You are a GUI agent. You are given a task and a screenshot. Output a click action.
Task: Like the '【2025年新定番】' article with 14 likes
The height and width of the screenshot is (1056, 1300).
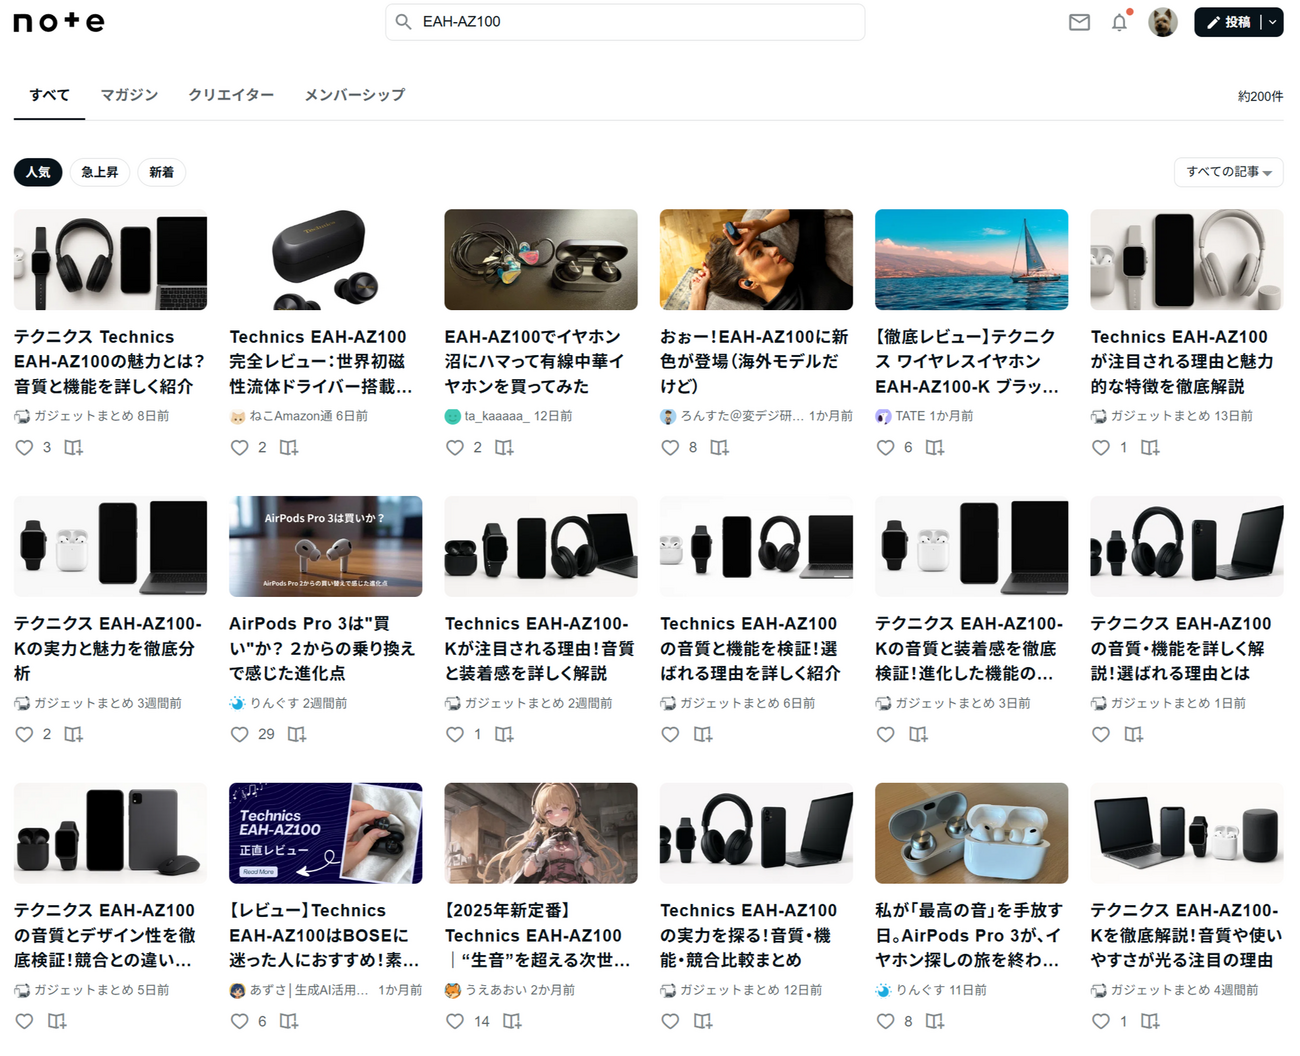[x=455, y=1022]
